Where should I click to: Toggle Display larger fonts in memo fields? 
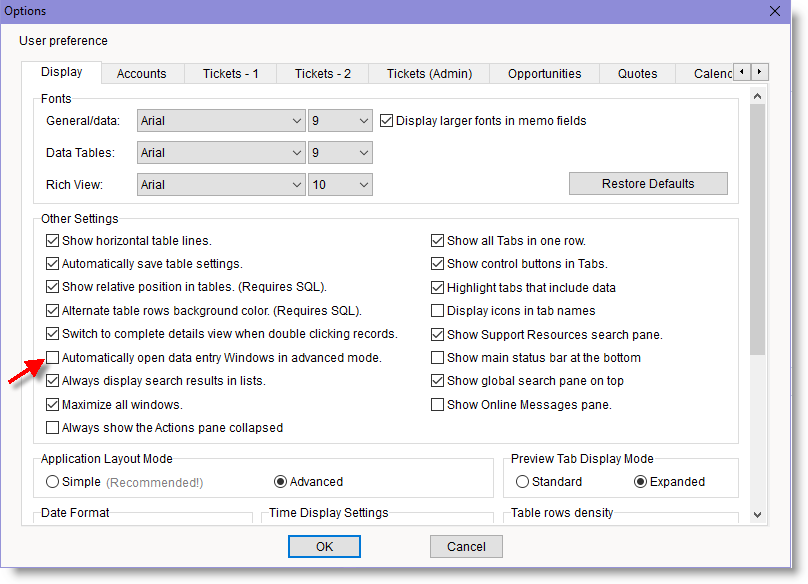pos(387,121)
